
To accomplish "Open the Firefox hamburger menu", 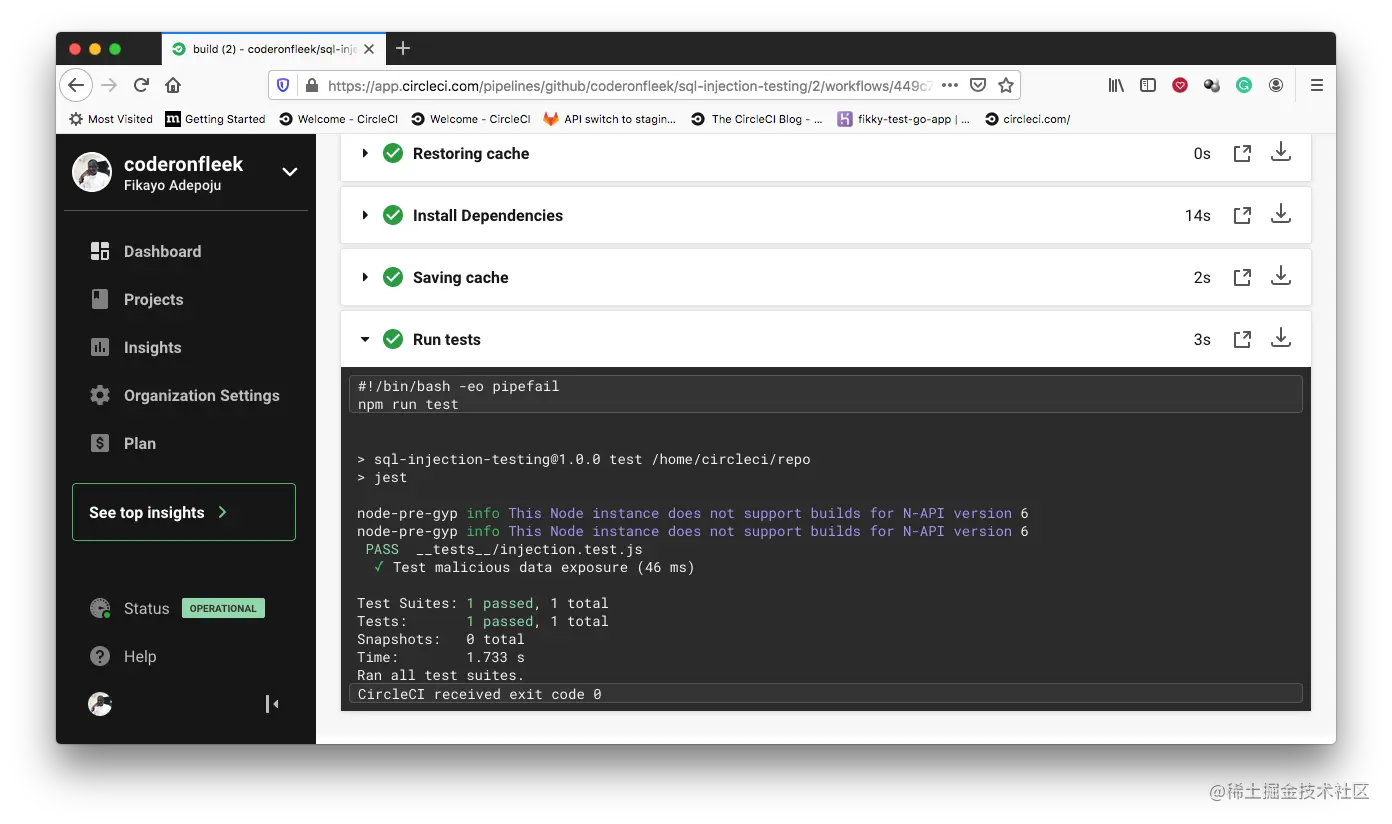I will [1317, 85].
